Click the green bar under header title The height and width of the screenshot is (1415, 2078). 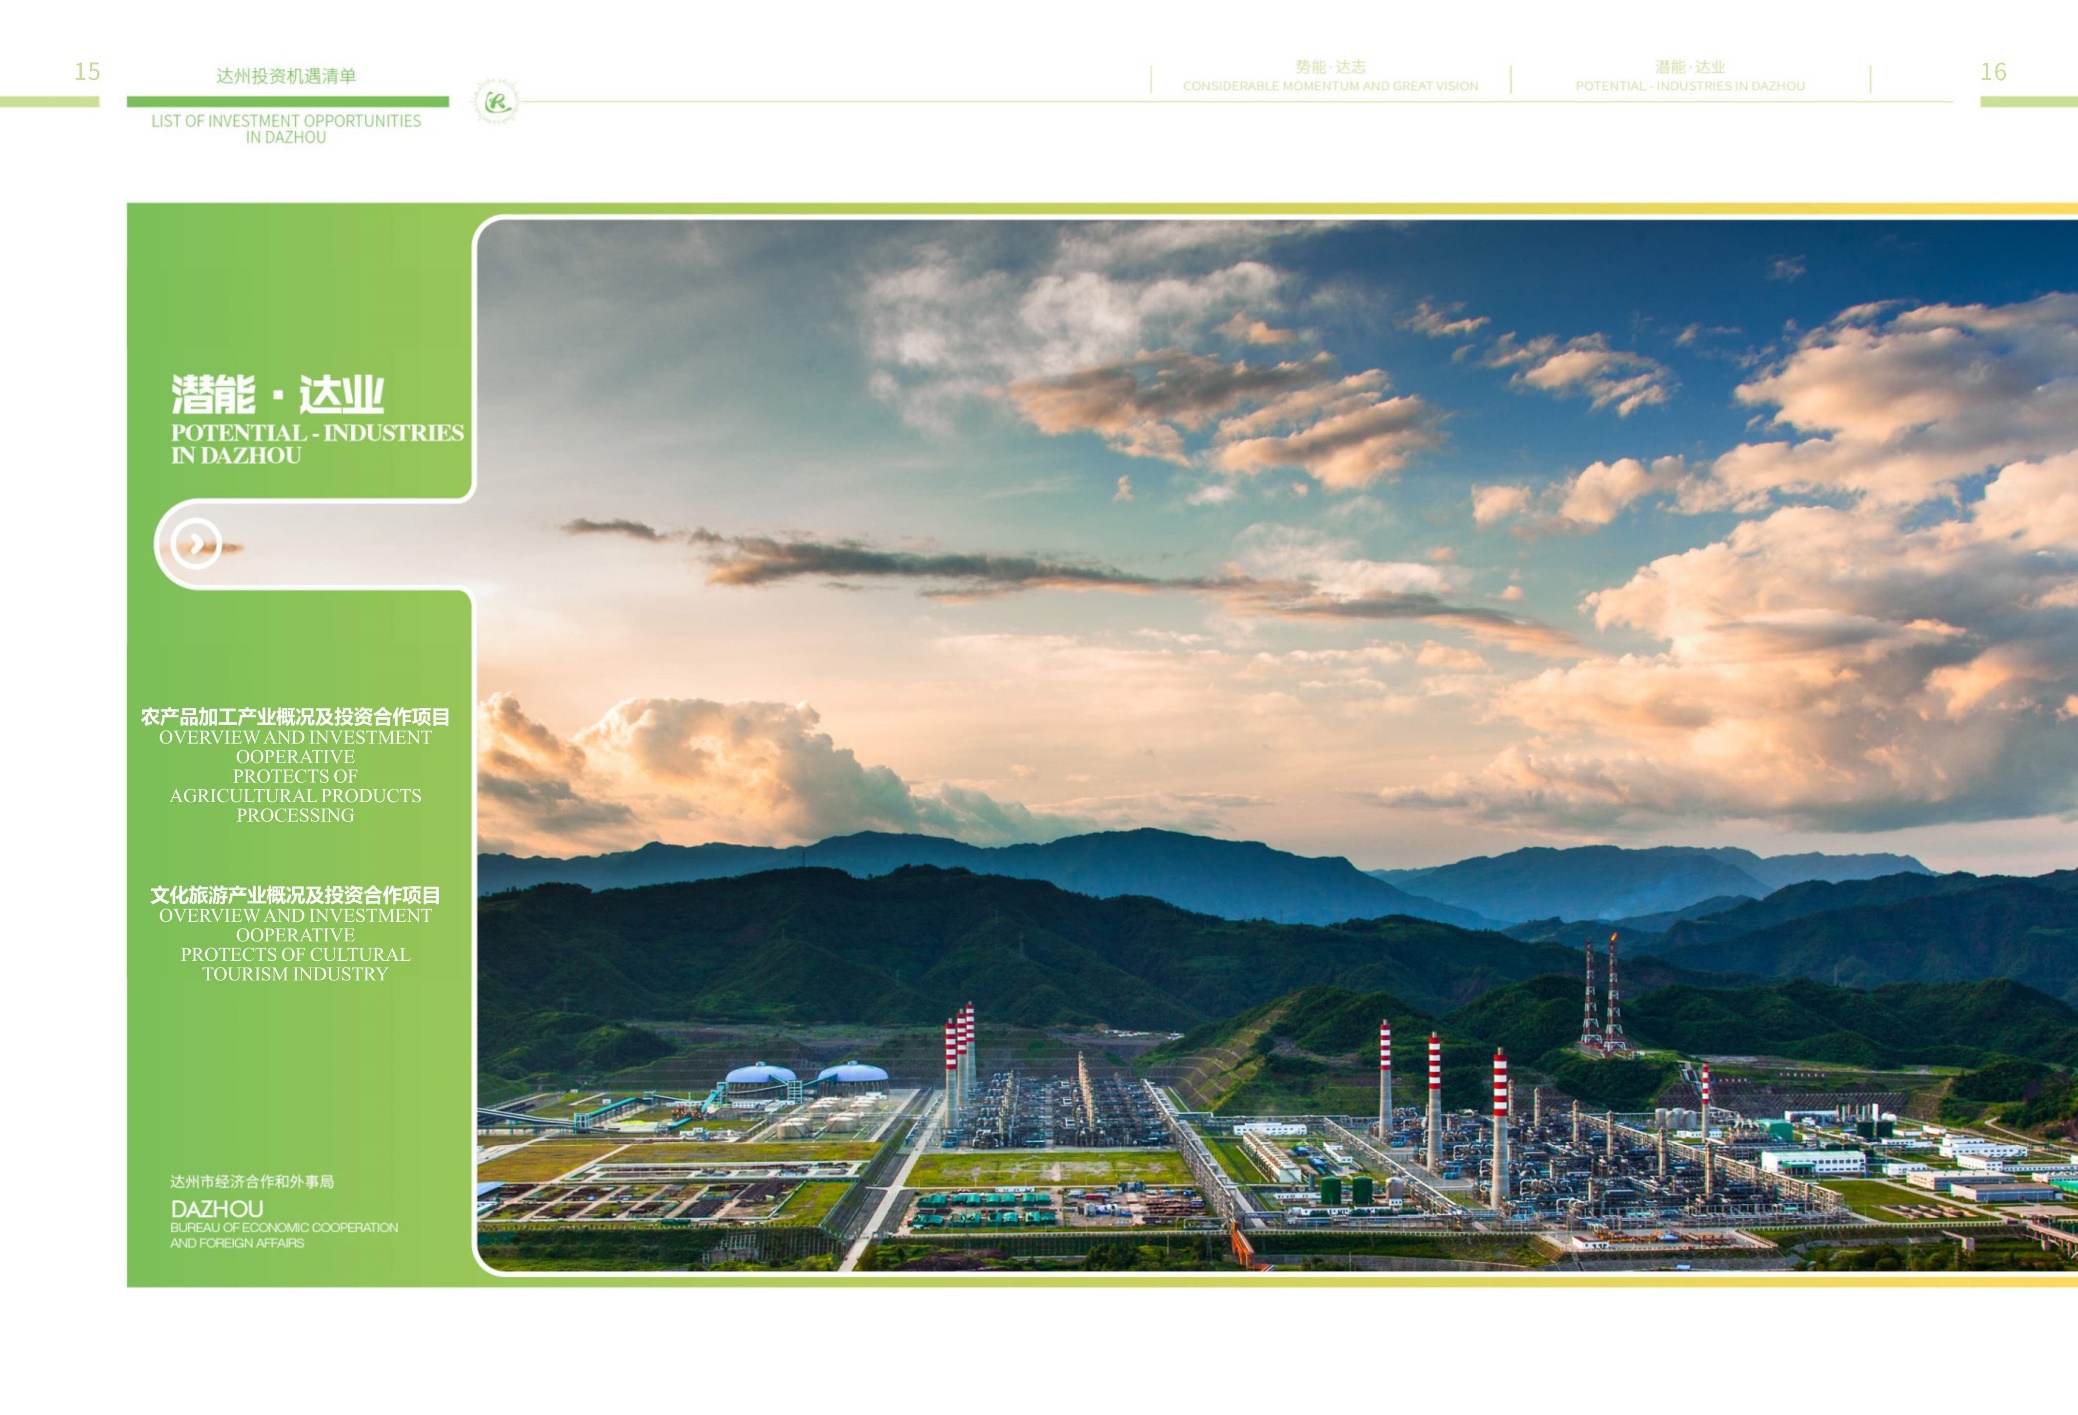pyautogui.click(x=287, y=101)
